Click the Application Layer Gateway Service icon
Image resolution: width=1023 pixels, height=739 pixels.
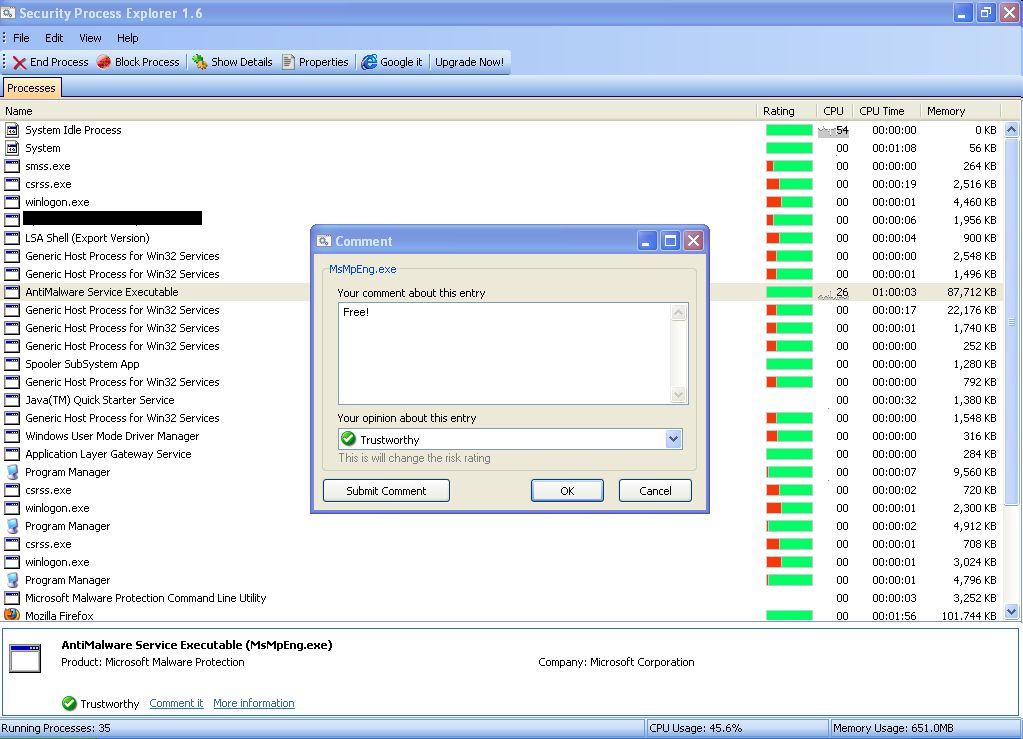pyautogui.click(x=12, y=454)
